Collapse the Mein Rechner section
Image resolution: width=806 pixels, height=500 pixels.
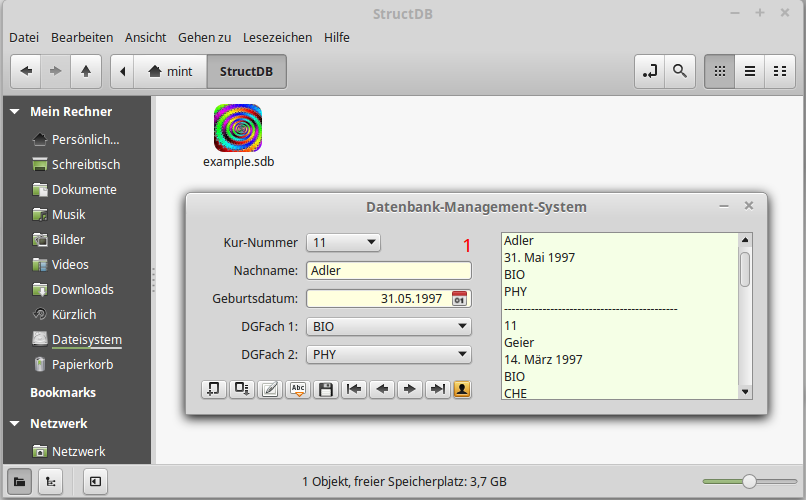(x=15, y=112)
